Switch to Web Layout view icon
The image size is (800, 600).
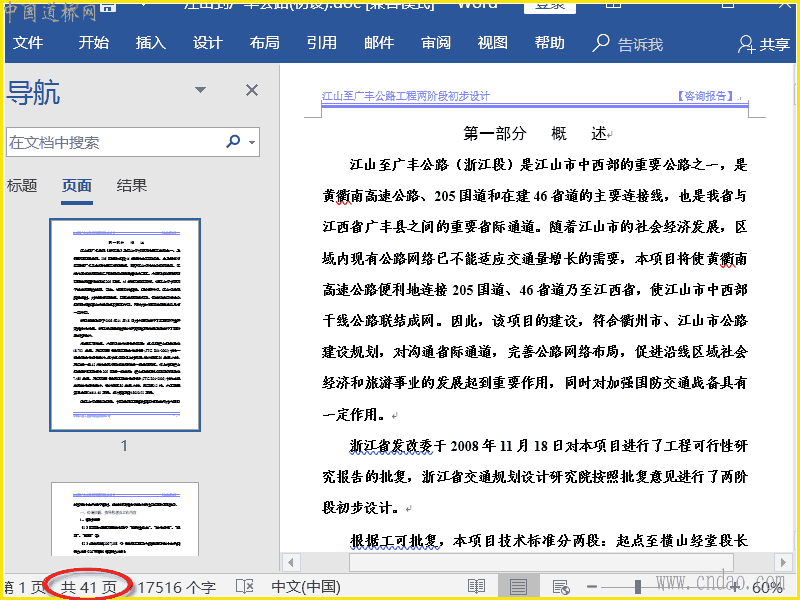pos(561,587)
